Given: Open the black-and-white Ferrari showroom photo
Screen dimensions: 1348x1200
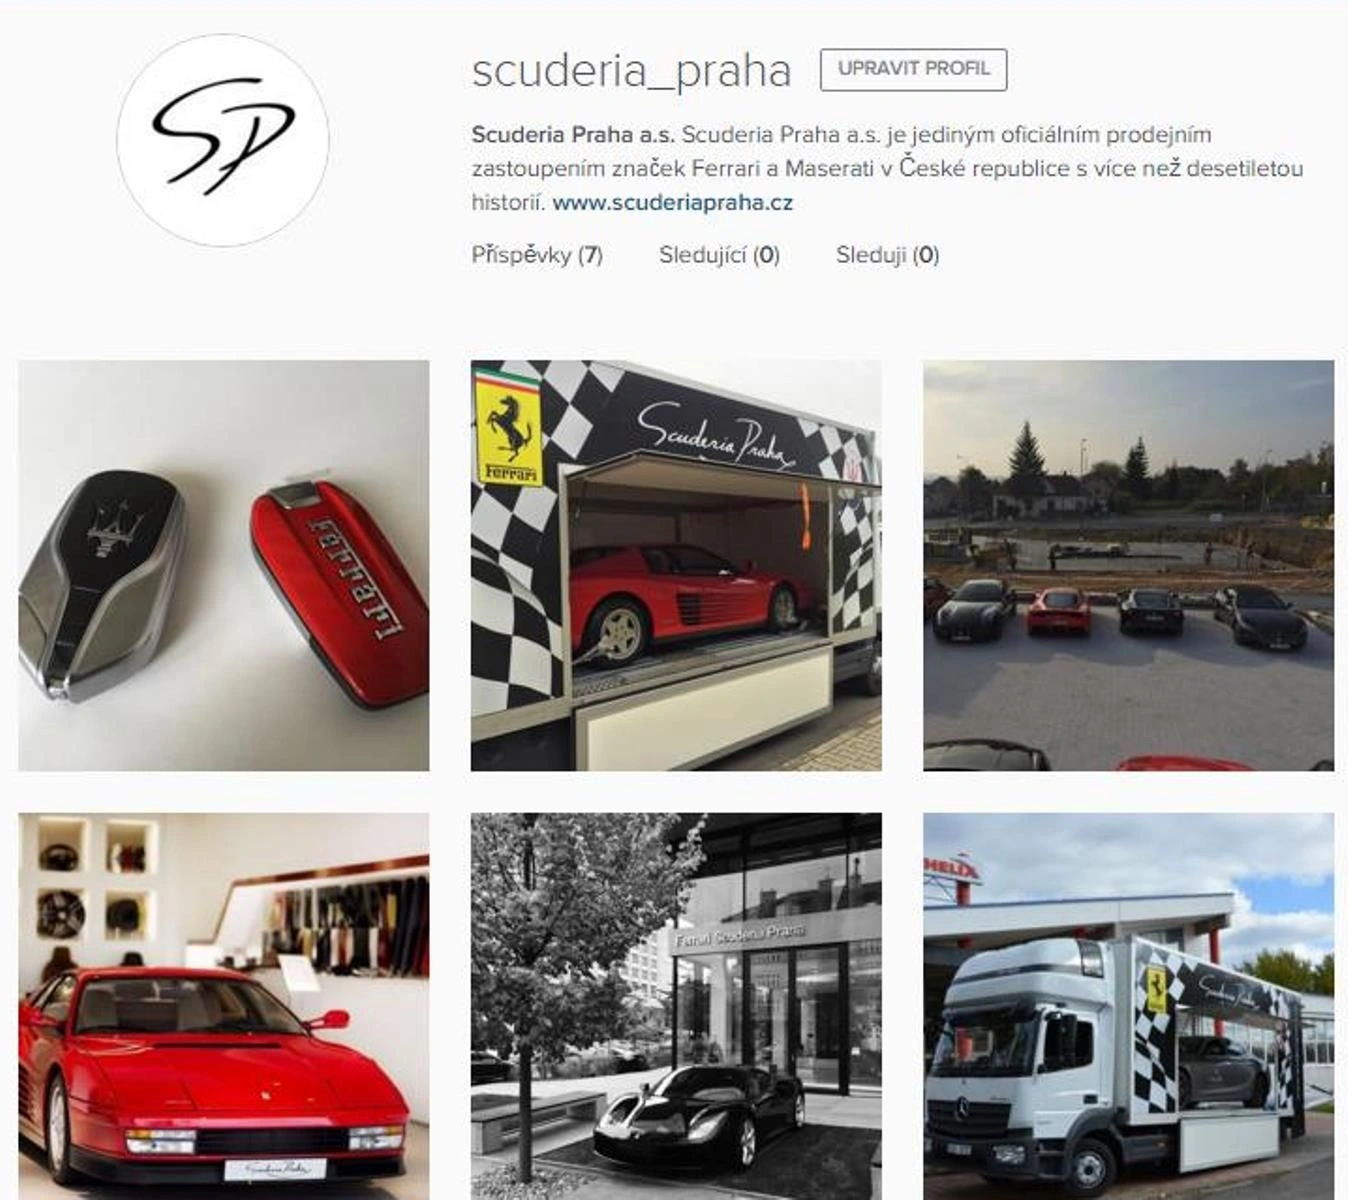Looking at the screenshot, I should click(x=676, y=1006).
